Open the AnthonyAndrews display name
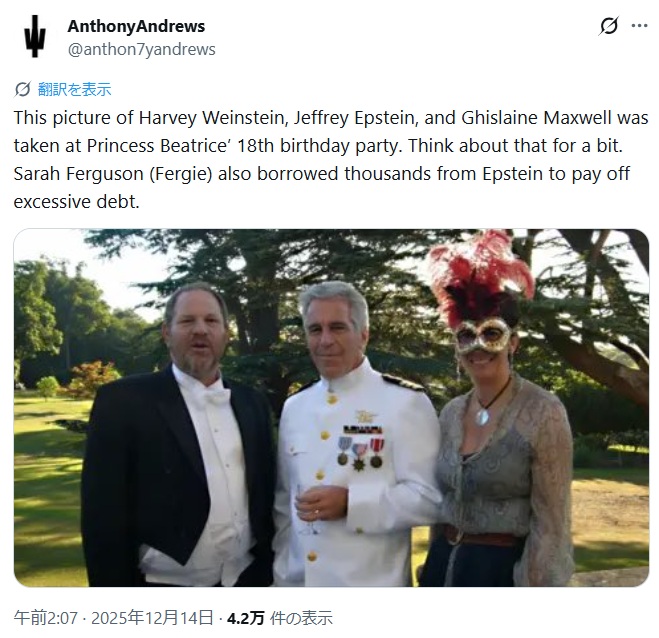This screenshot has width=659, height=638. [x=136, y=26]
